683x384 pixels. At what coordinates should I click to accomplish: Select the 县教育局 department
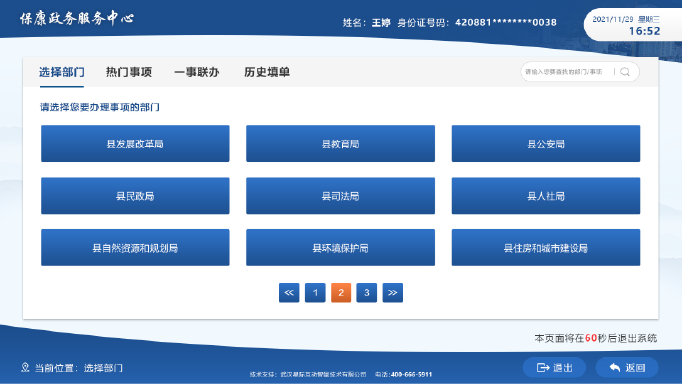click(x=340, y=144)
